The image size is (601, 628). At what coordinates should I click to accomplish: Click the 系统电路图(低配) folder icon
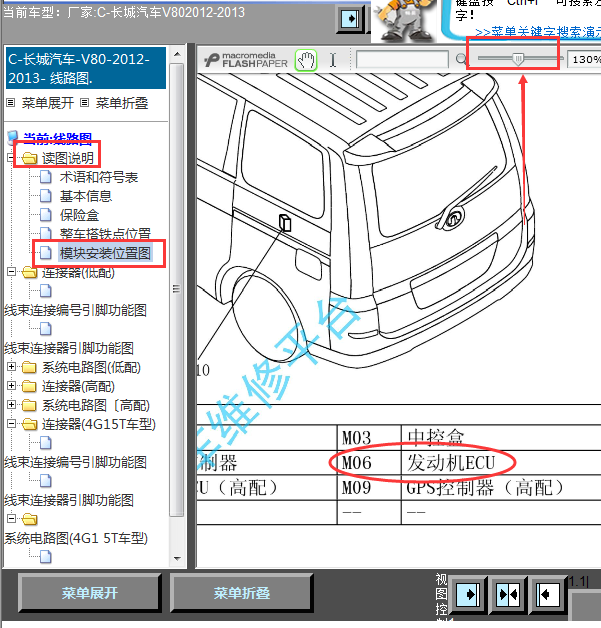pos(29,367)
